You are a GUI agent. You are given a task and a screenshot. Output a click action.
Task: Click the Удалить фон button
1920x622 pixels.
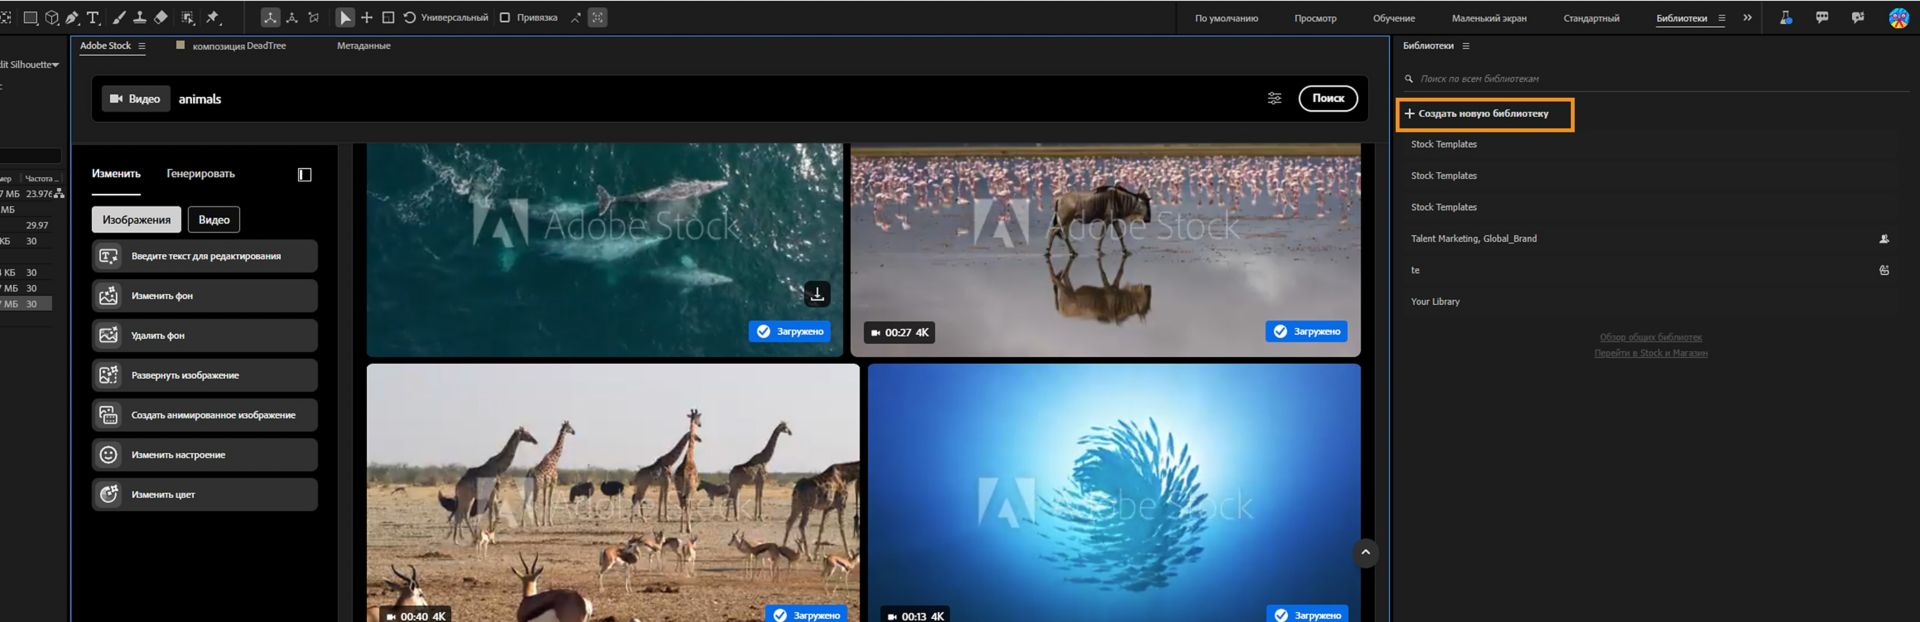pos(205,335)
